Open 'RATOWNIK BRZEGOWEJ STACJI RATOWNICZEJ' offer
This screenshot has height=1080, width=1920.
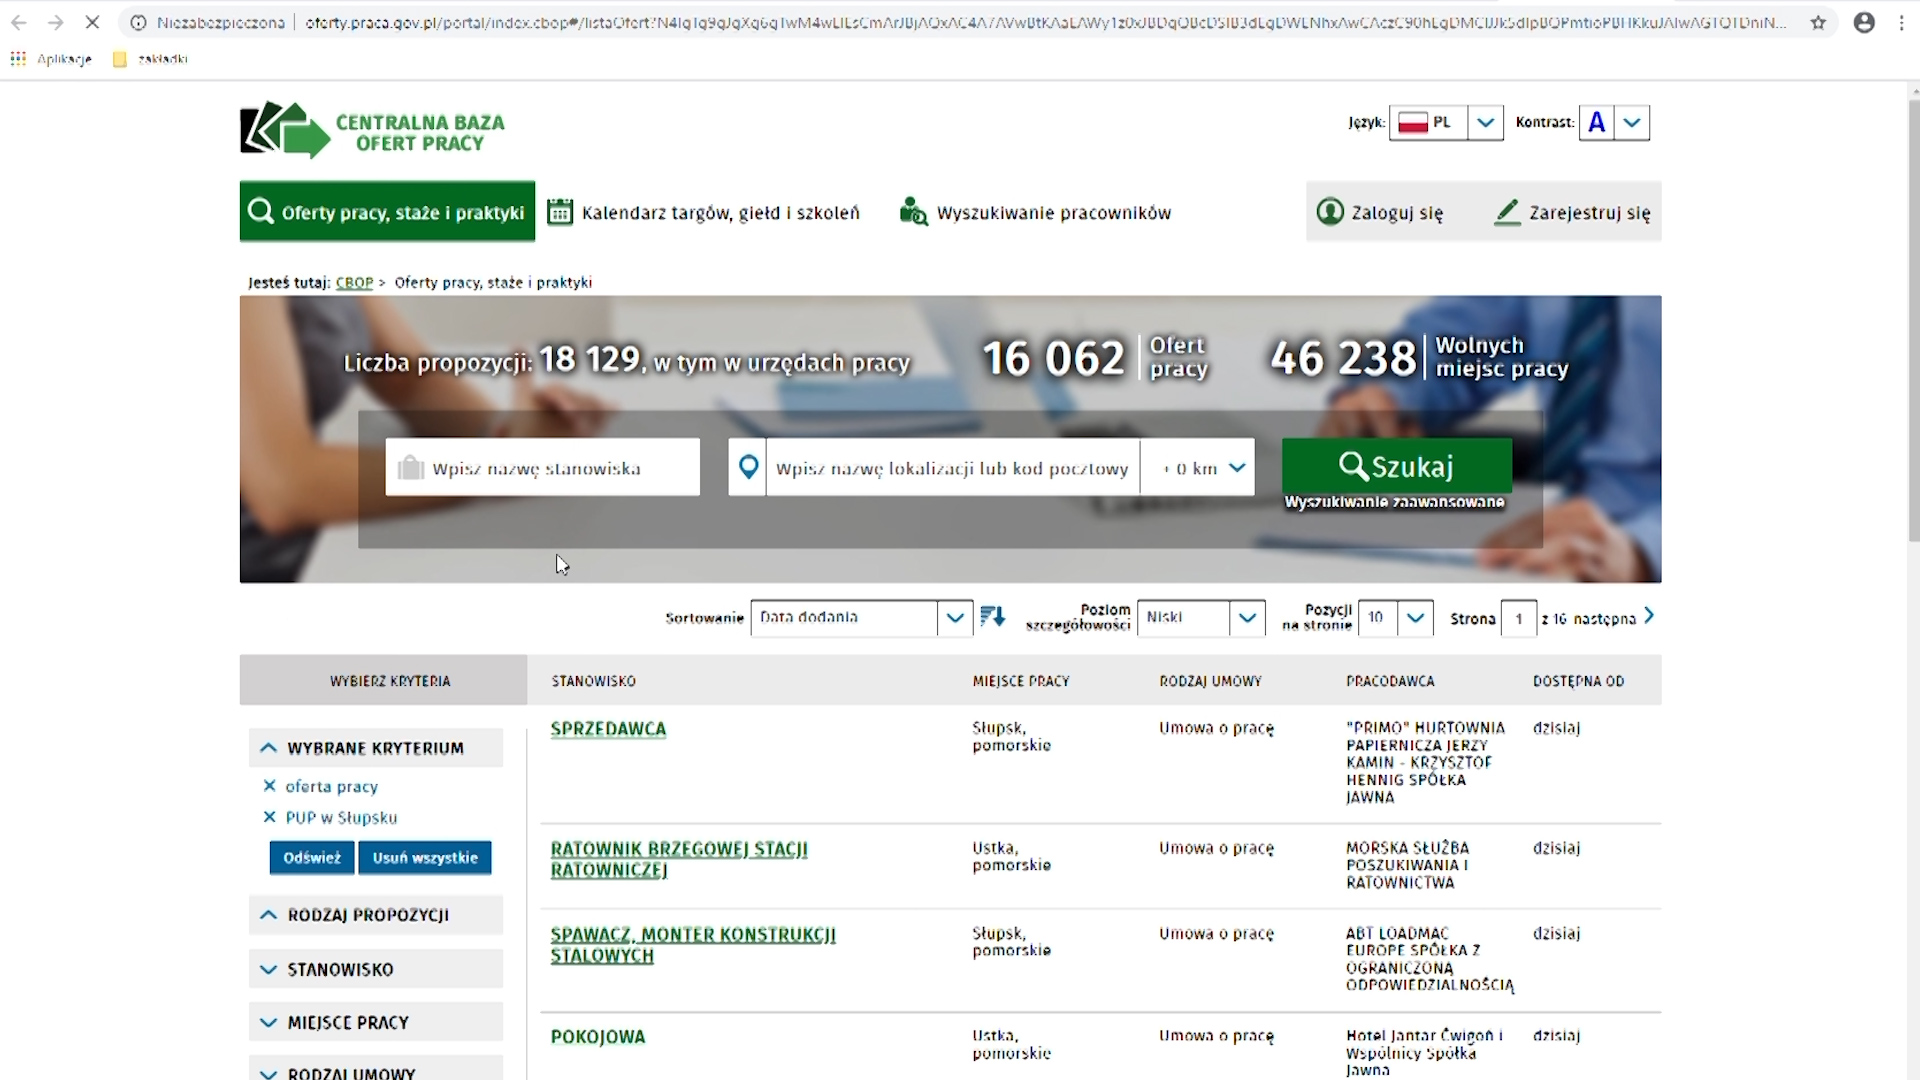click(x=679, y=859)
